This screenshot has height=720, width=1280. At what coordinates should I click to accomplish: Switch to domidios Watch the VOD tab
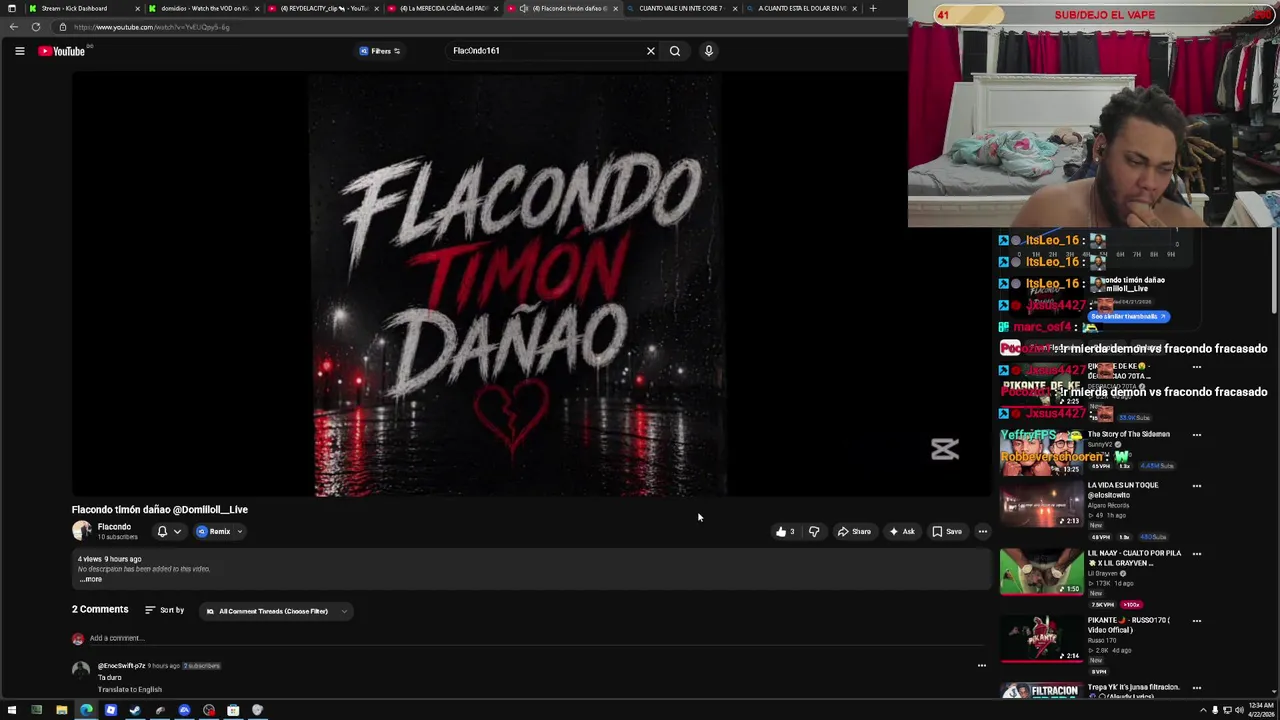(204, 8)
